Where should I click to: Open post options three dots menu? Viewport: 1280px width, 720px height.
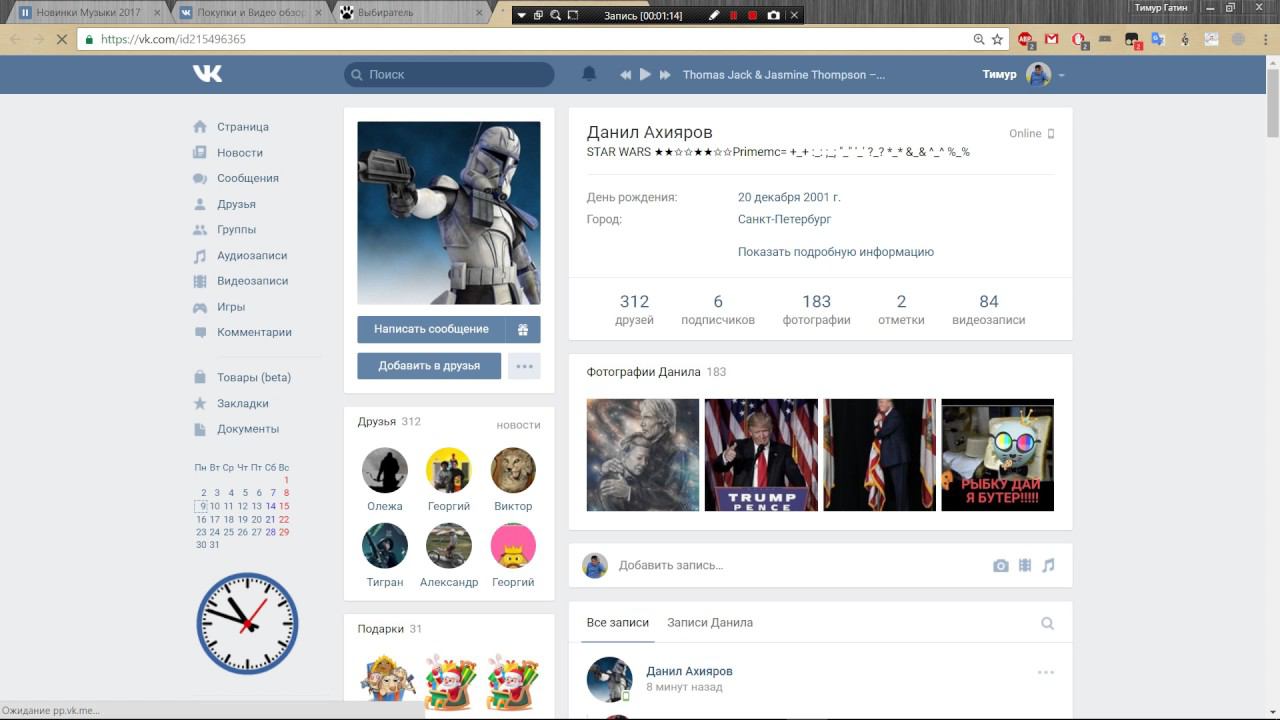(1046, 672)
